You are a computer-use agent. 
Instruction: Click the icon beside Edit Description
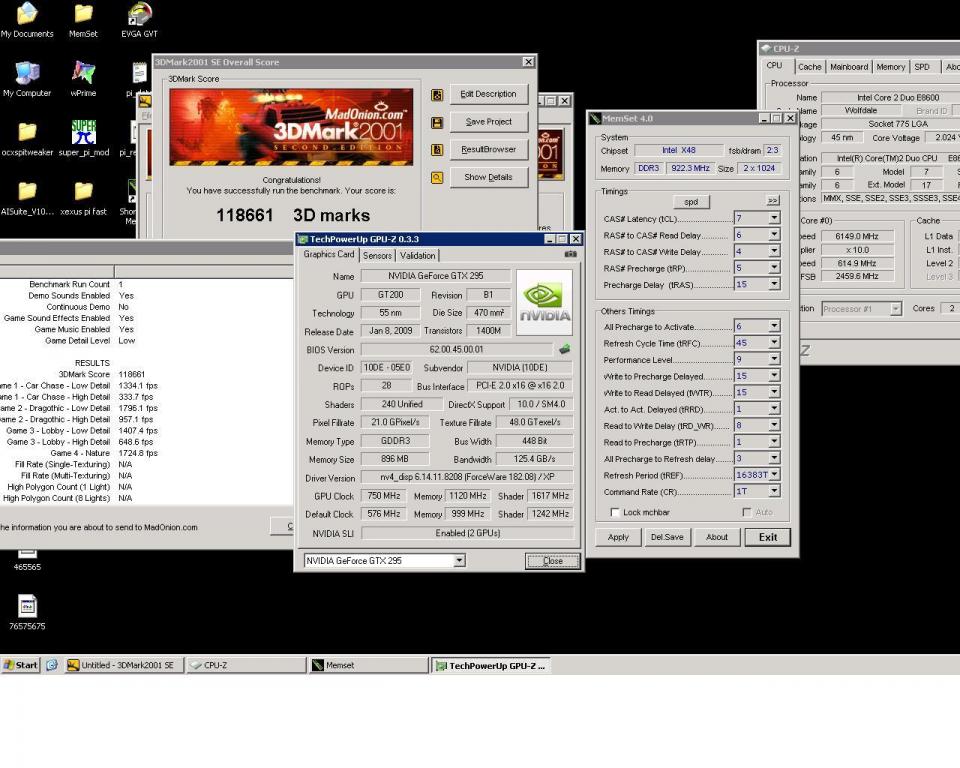(437, 94)
